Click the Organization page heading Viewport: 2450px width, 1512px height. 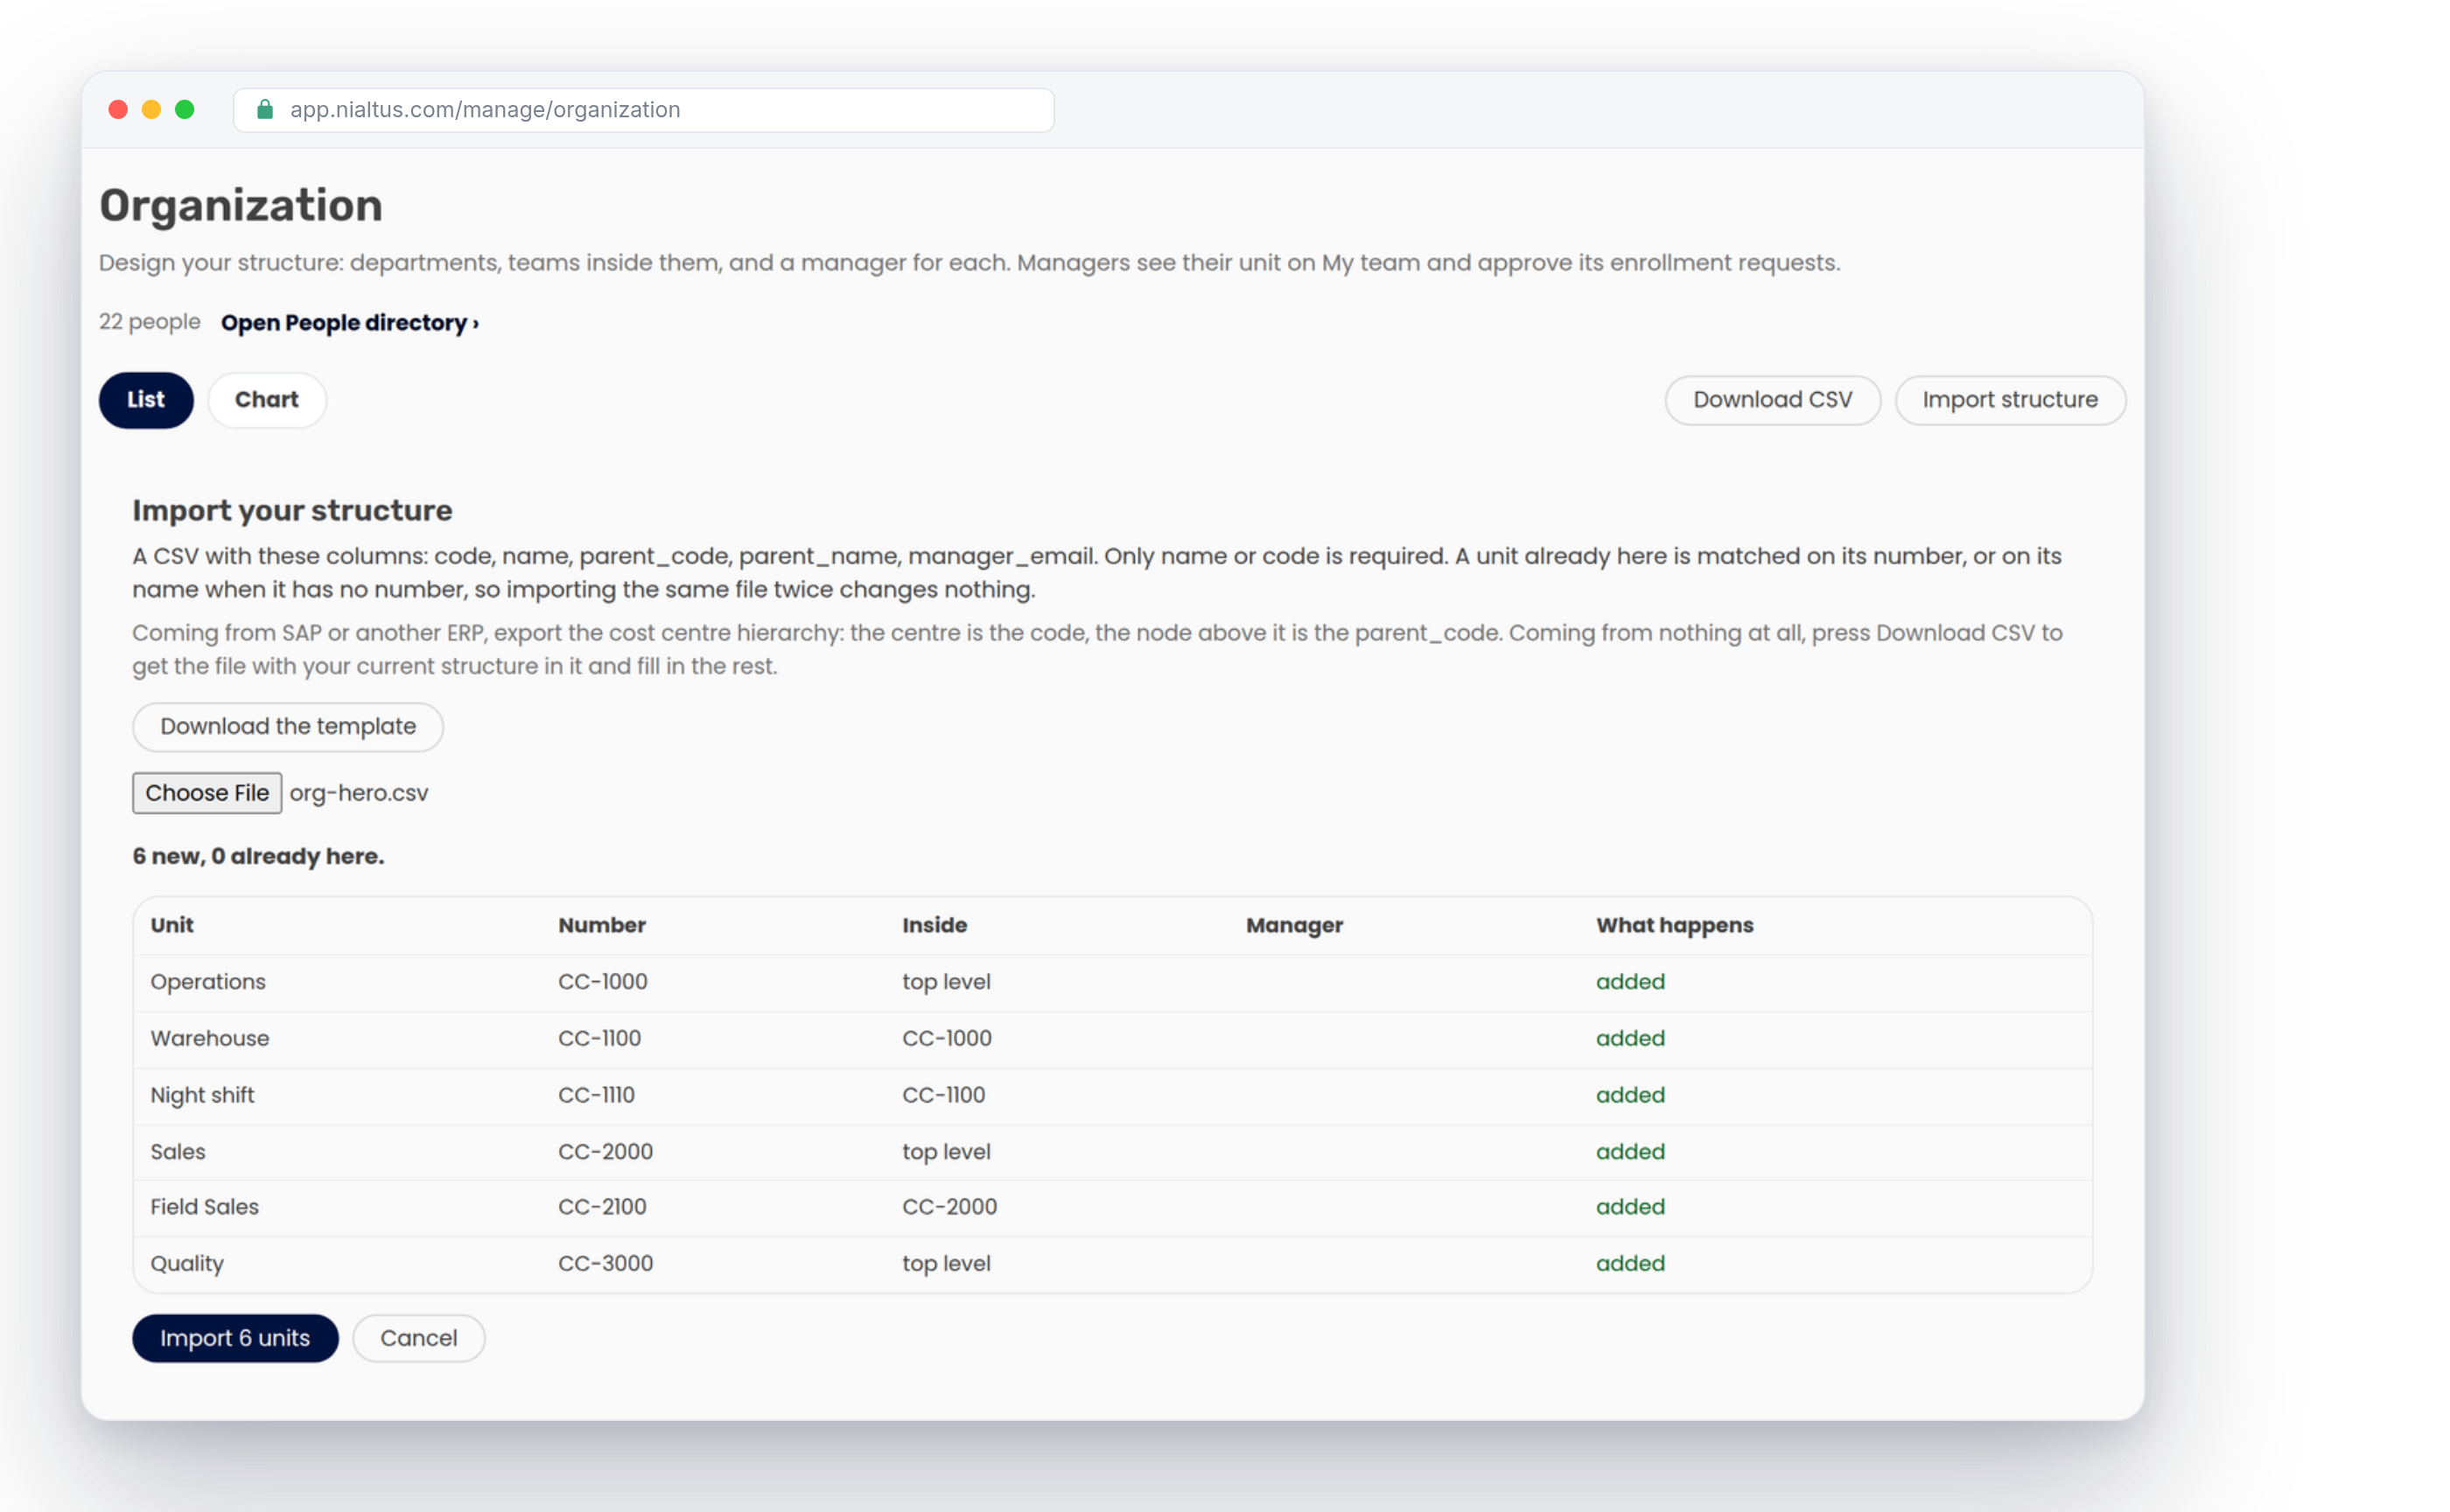pyautogui.click(x=241, y=206)
